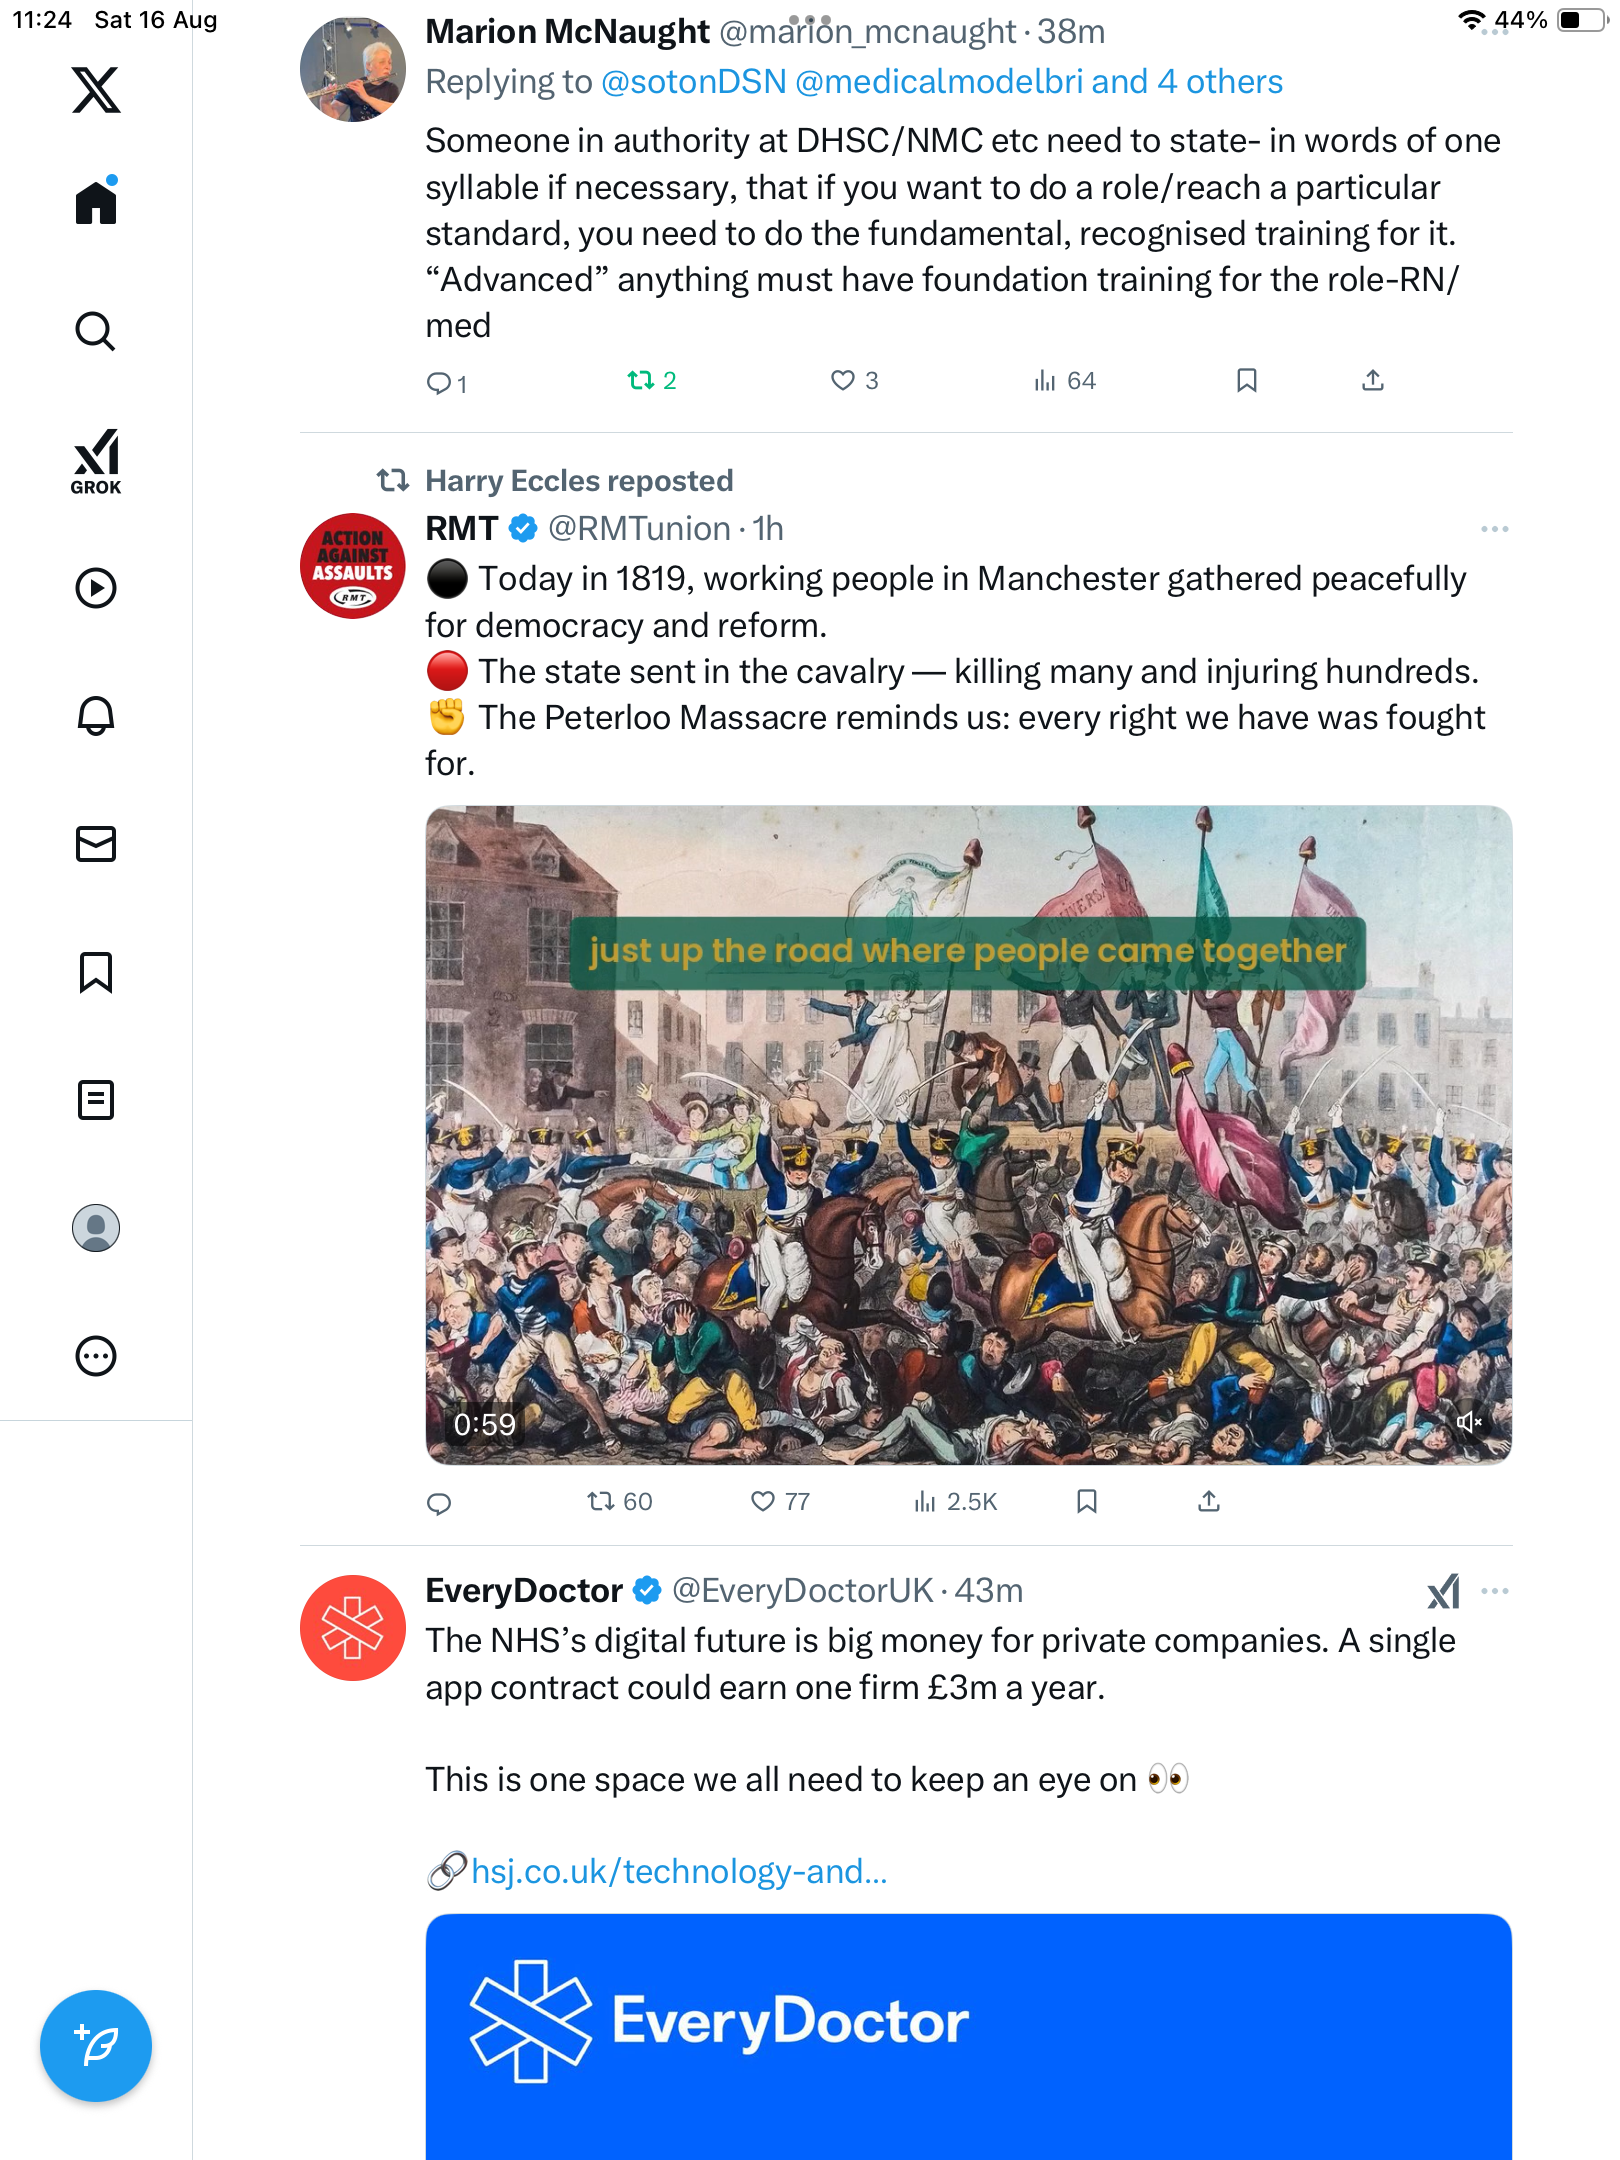The height and width of the screenshot is (2160, 1620).
Task: Play the Peterloo Massacre video thumbnail
Action: 968,1135
